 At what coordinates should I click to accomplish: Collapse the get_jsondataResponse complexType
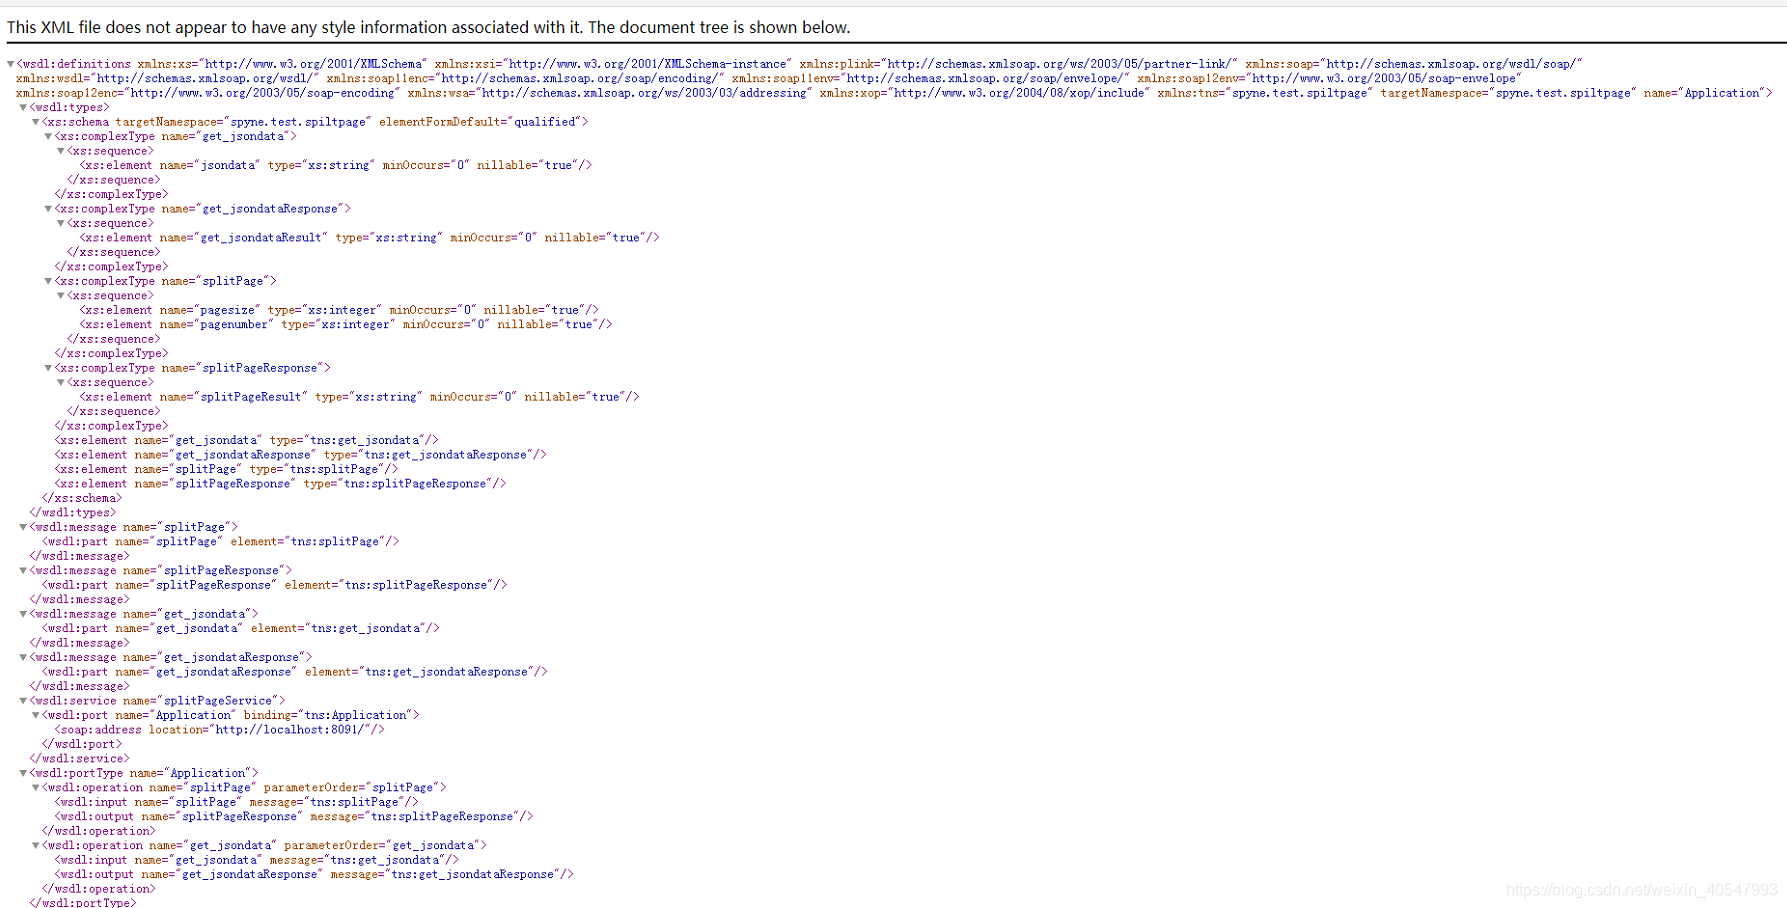click(x=48, y=208)
